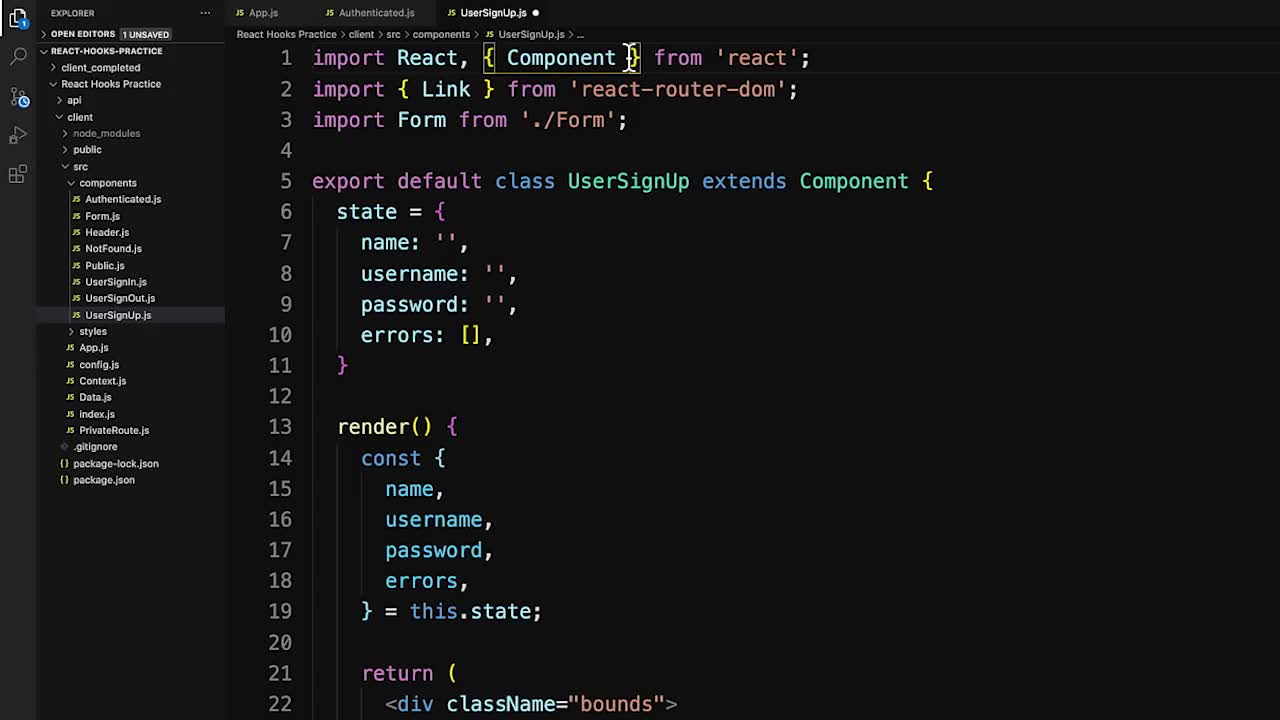Select package.json in the explorer
Image resolution: width=1280 pixels, height=720 pixels.
coord(104,479)
